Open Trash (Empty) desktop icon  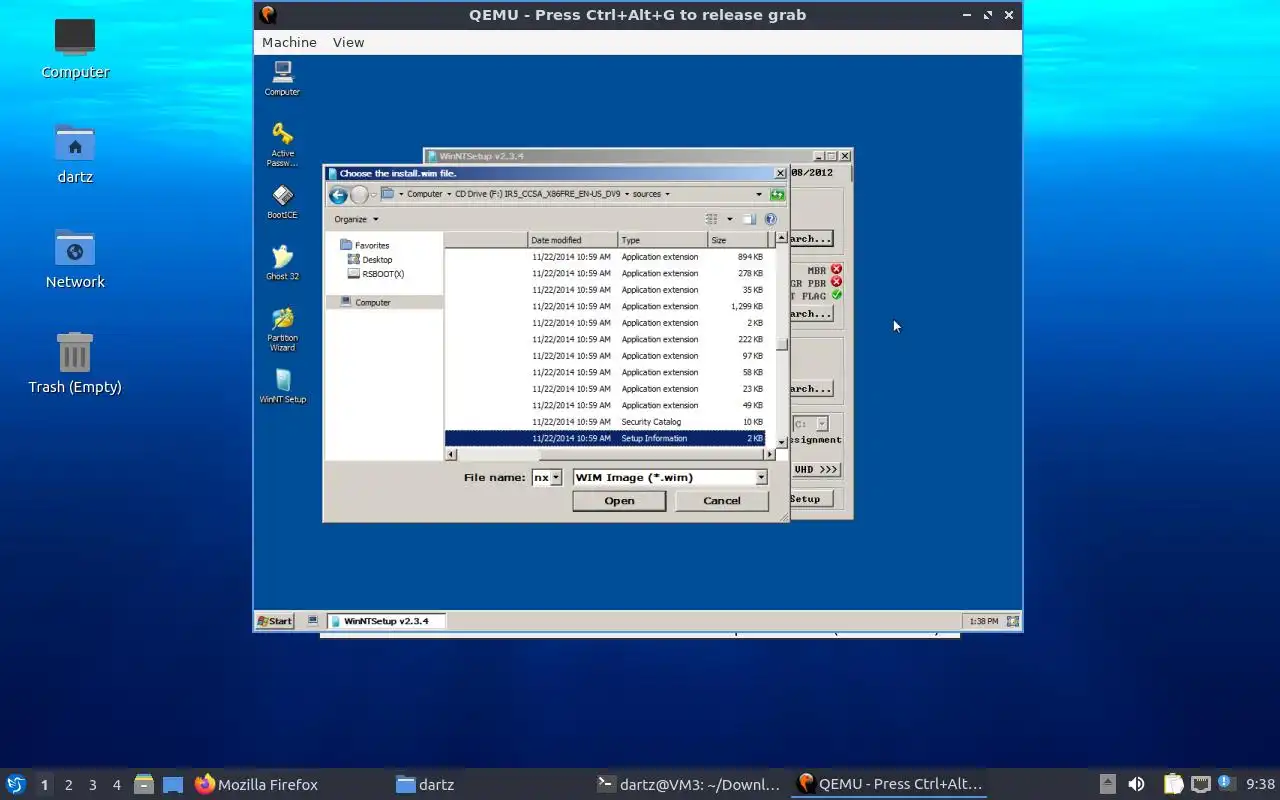(75, 364)
